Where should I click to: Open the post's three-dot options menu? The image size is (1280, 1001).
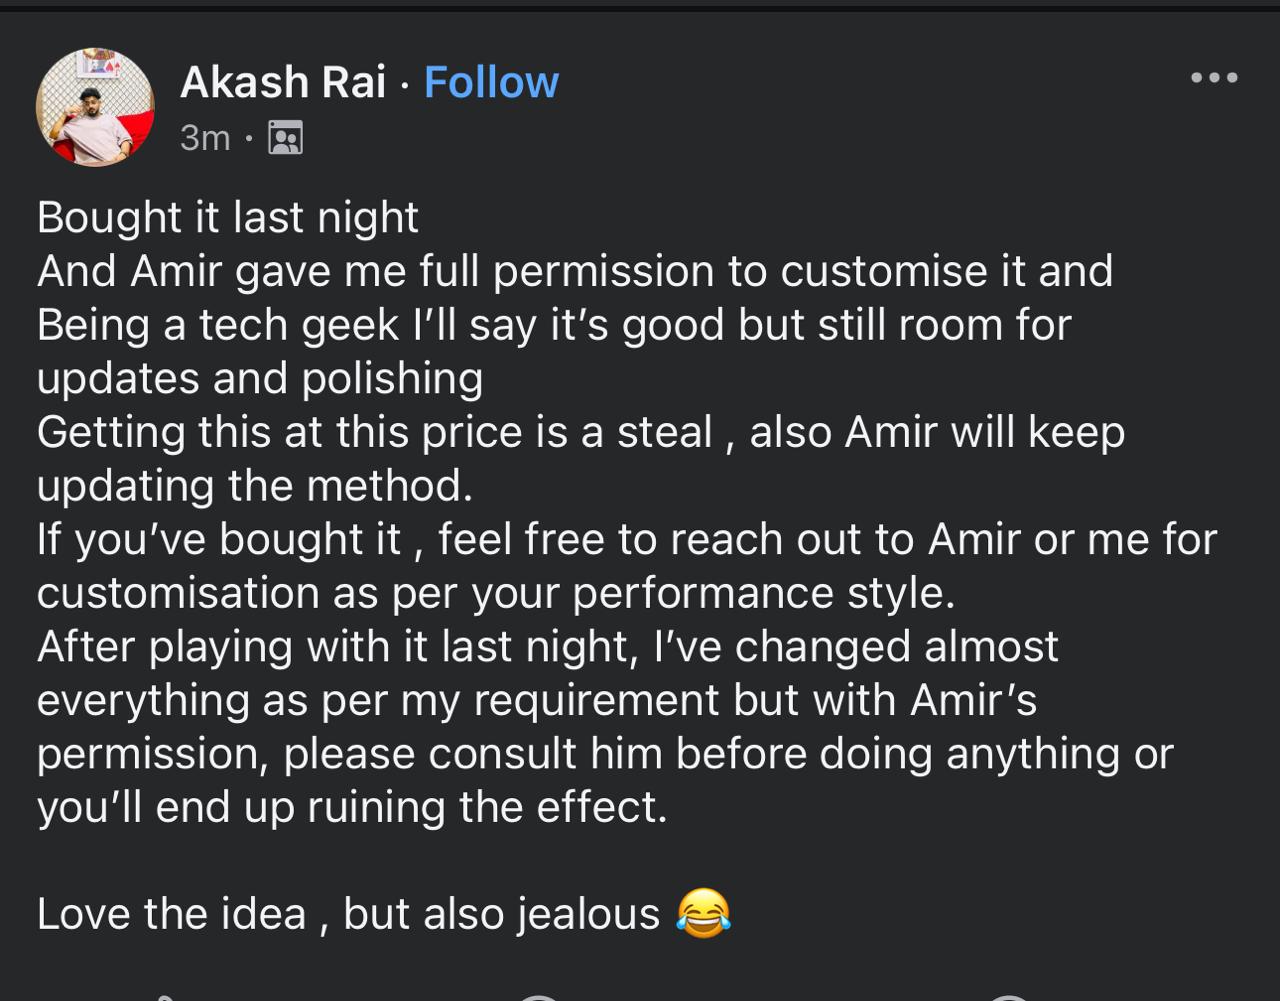click(x=1214, y=77)
